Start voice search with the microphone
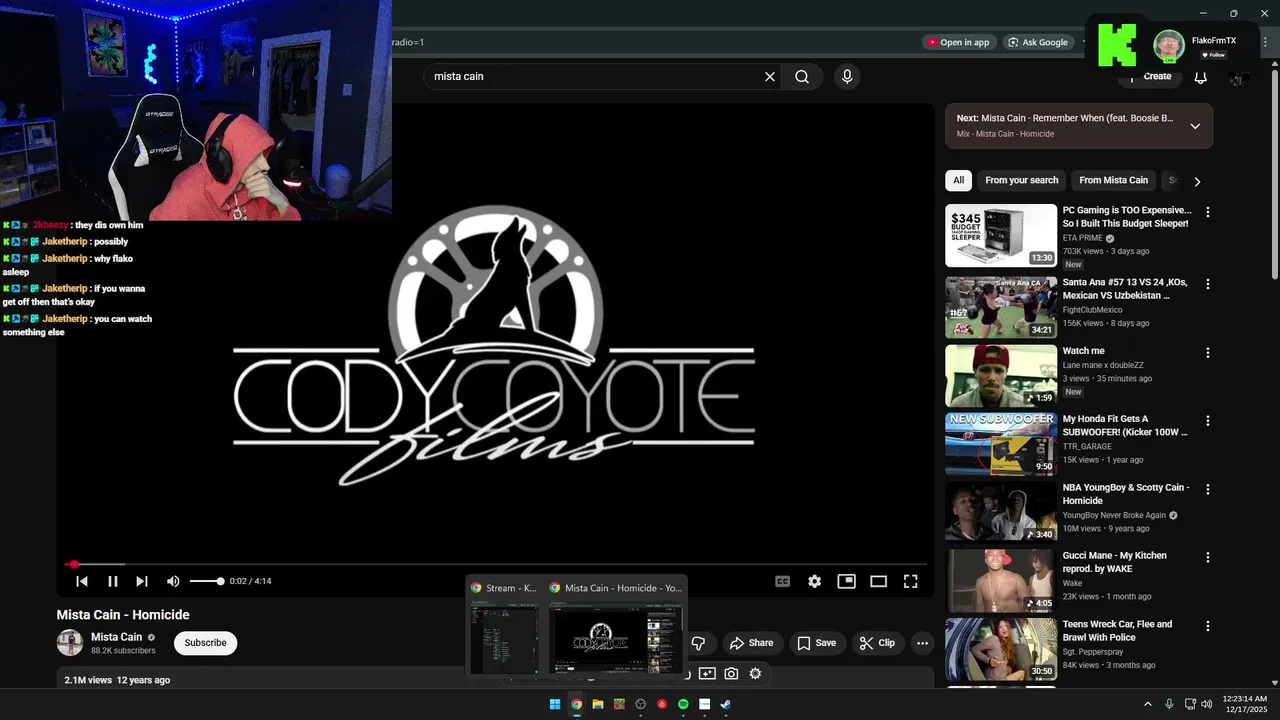 847,76
